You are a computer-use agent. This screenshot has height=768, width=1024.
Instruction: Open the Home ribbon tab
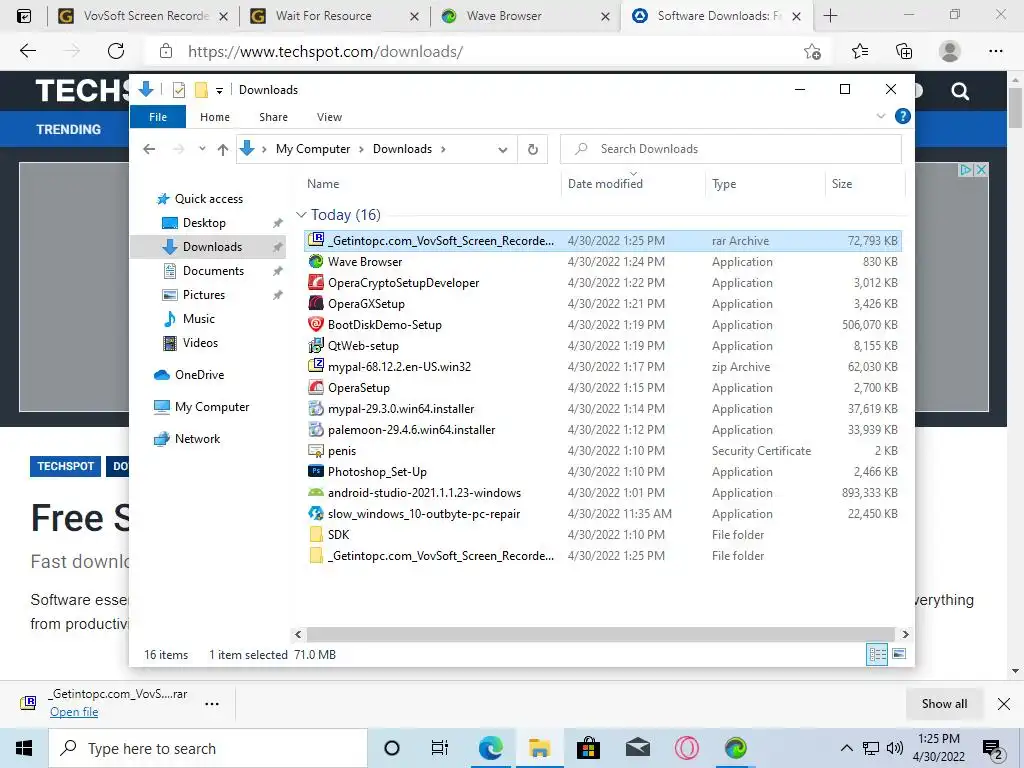[215, 117]
